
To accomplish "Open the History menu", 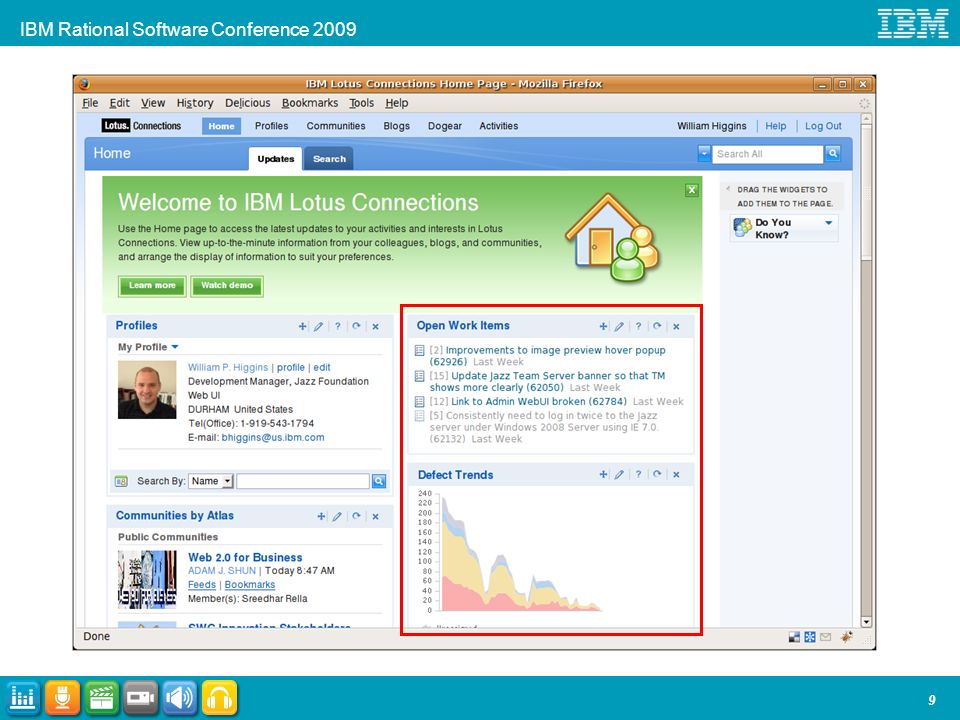I will (195, 103).
